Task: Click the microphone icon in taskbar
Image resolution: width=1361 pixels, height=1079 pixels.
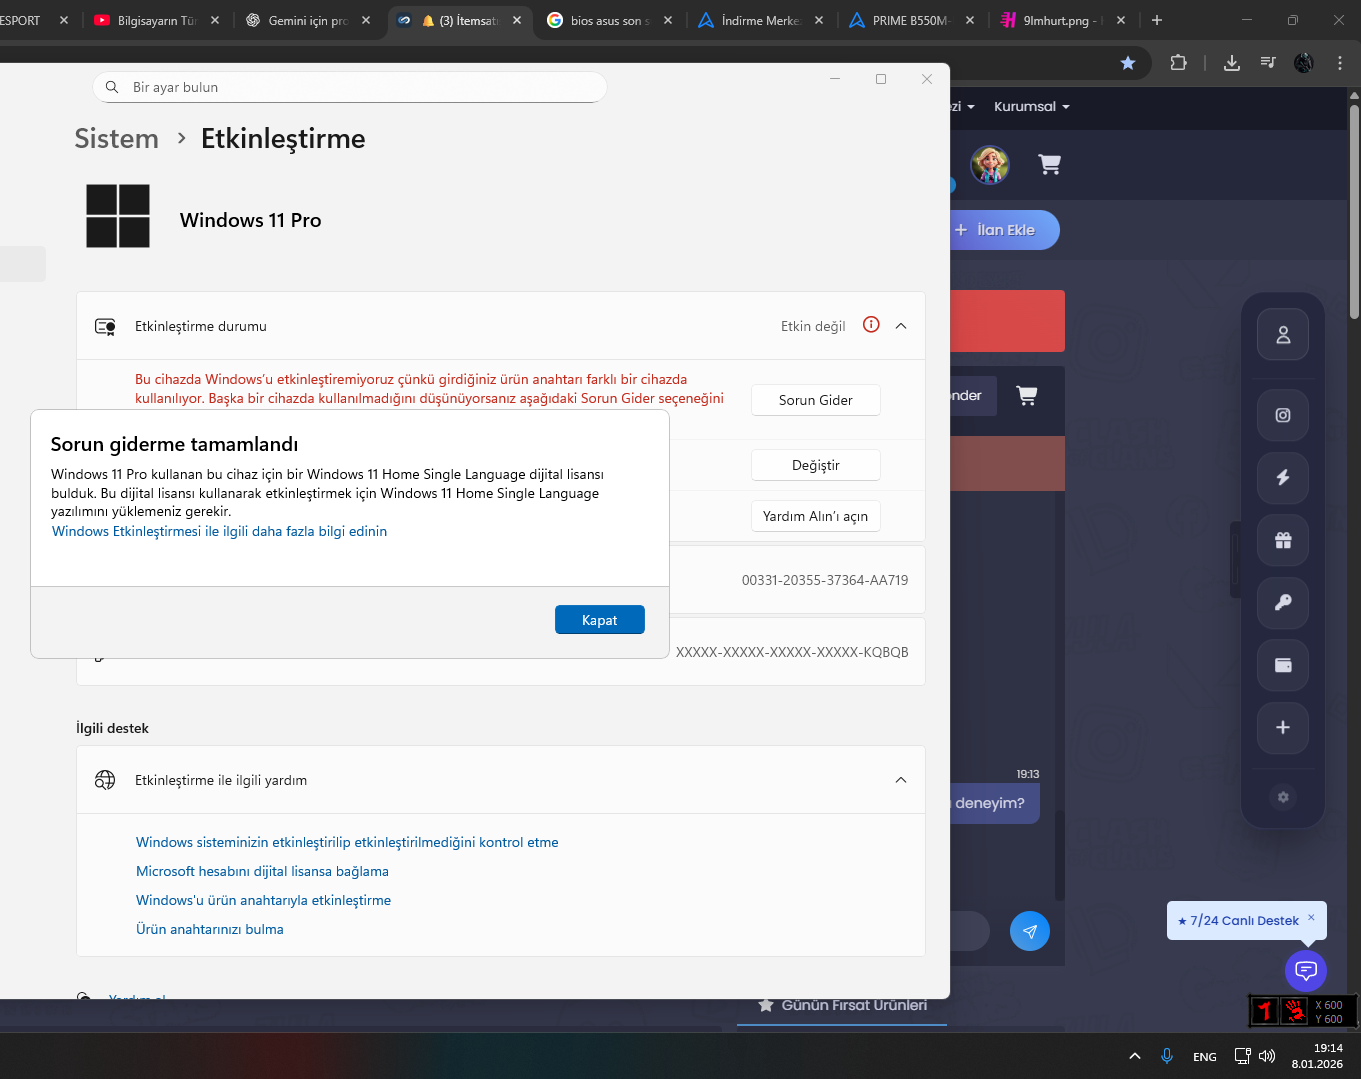Action: 1166,1056
